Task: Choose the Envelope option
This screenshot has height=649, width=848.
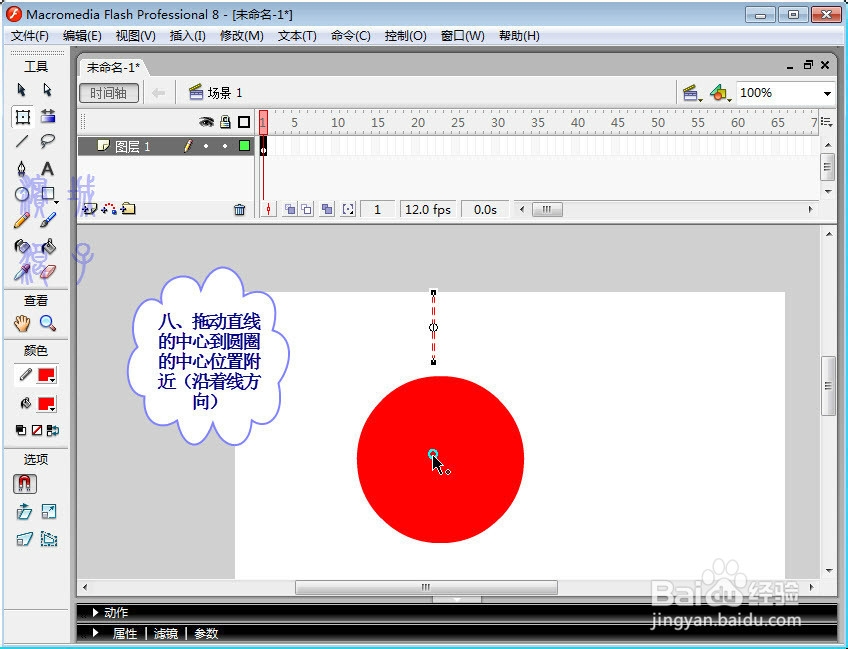Action: (x=49, y=539)
